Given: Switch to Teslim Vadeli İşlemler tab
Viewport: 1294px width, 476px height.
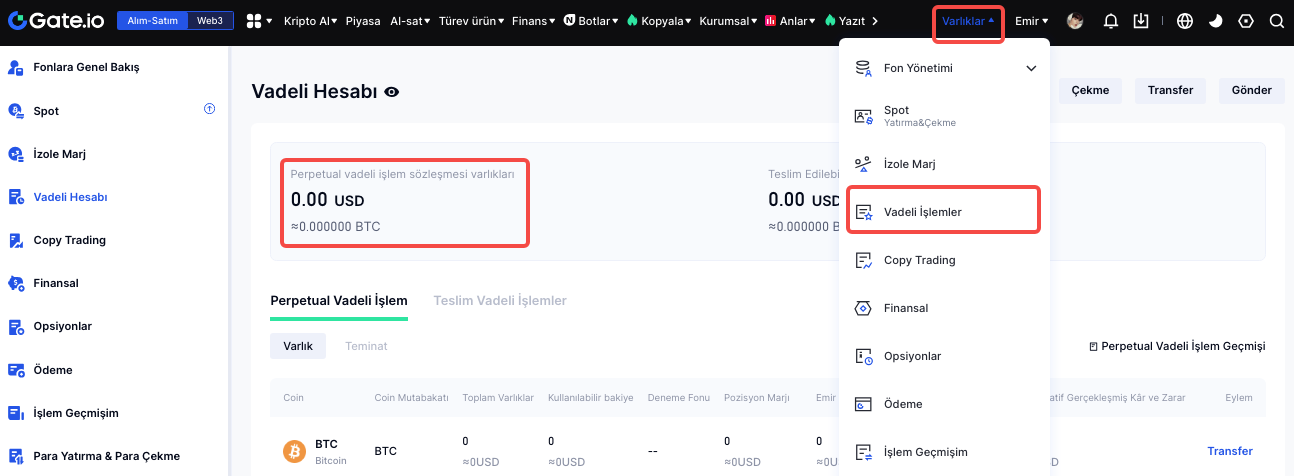Looking at the screenshot, I should pyautogui.click(x=500, y=300).
